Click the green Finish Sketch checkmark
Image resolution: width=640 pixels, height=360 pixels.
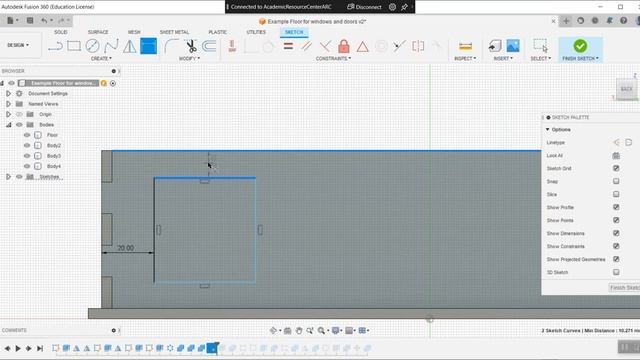tap(580, 46)
